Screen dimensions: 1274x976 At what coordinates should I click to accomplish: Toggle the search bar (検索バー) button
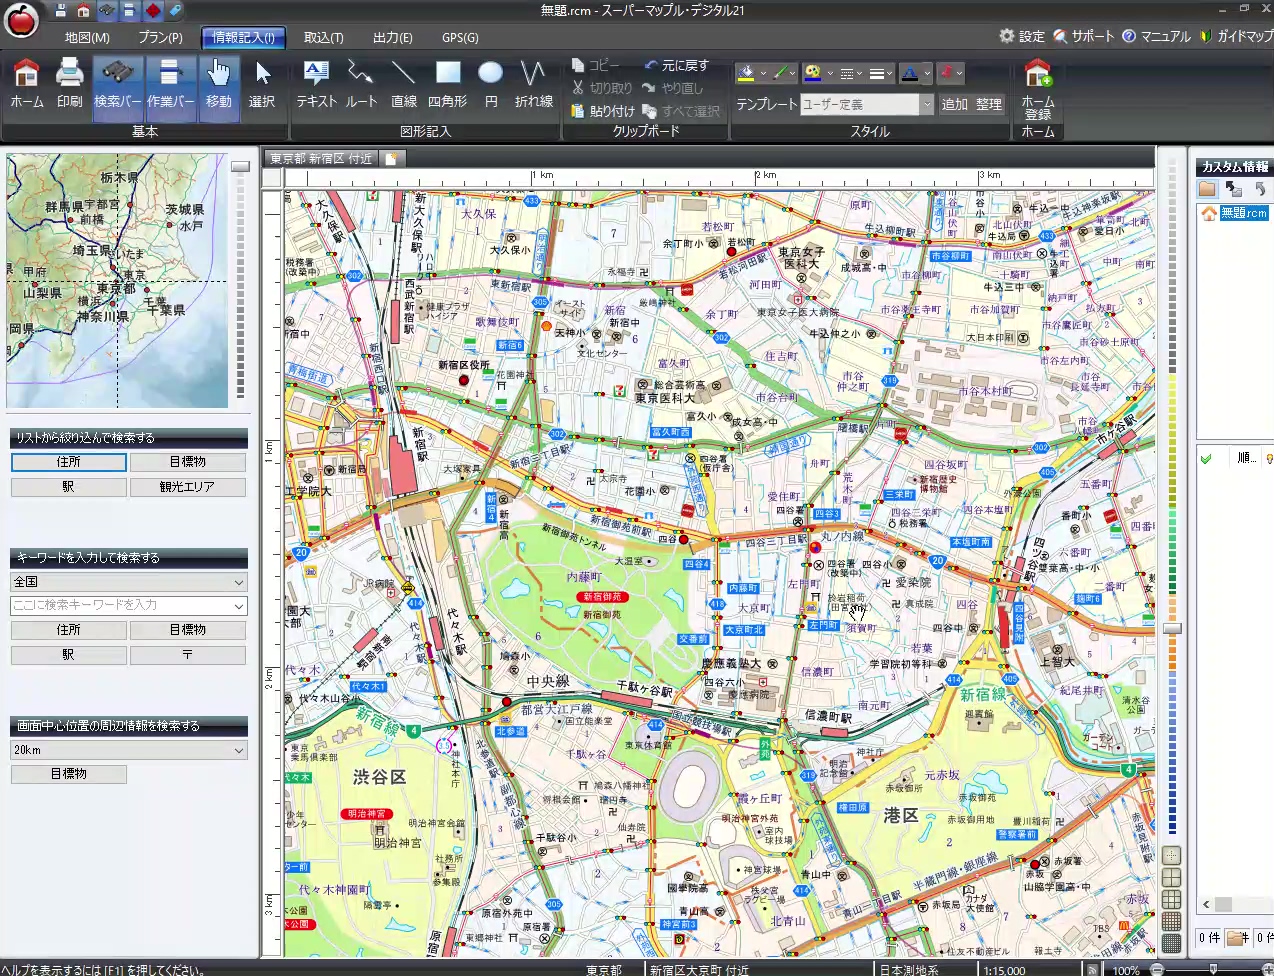coord(118,88)
